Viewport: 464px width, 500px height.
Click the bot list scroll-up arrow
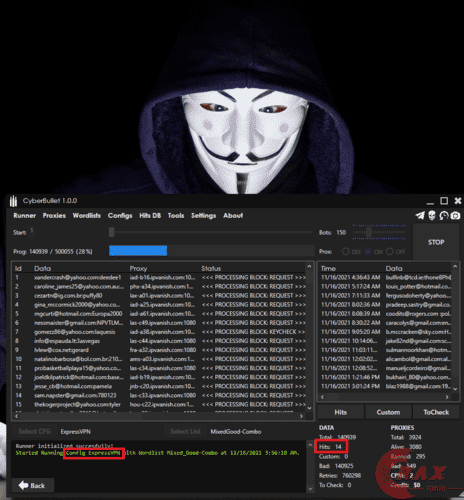[309, 266]
